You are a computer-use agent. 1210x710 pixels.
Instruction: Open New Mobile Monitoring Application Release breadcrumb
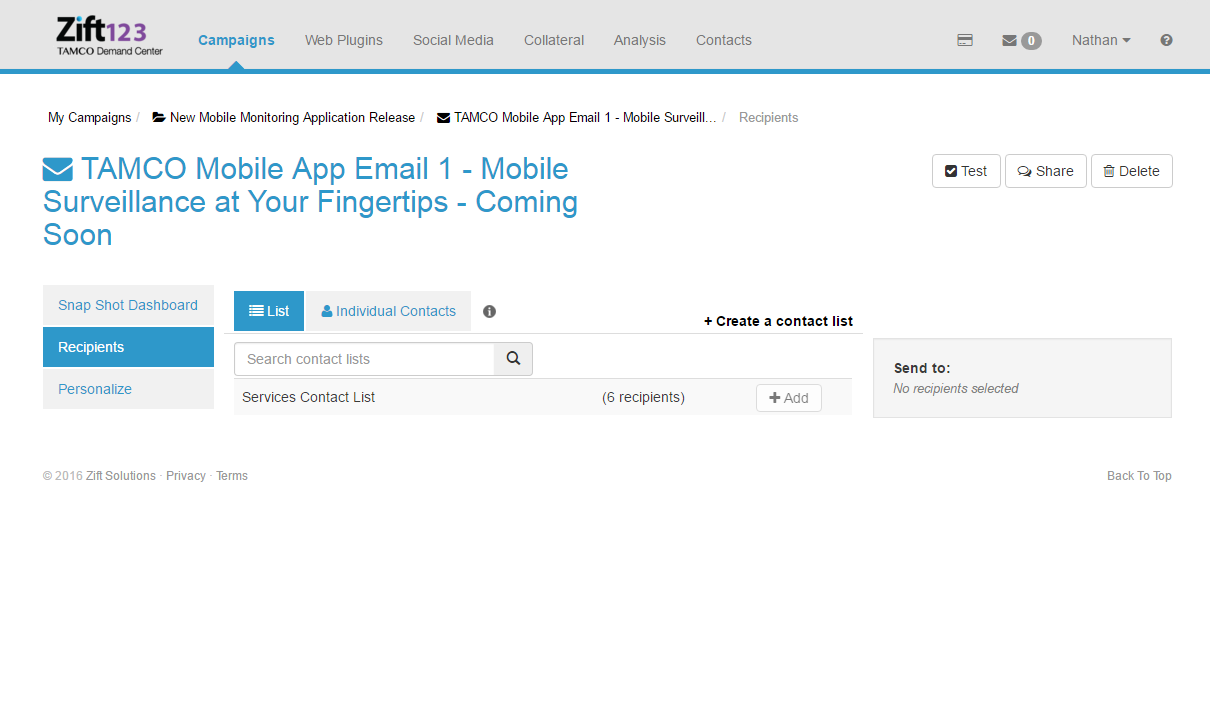coord(284,118)
